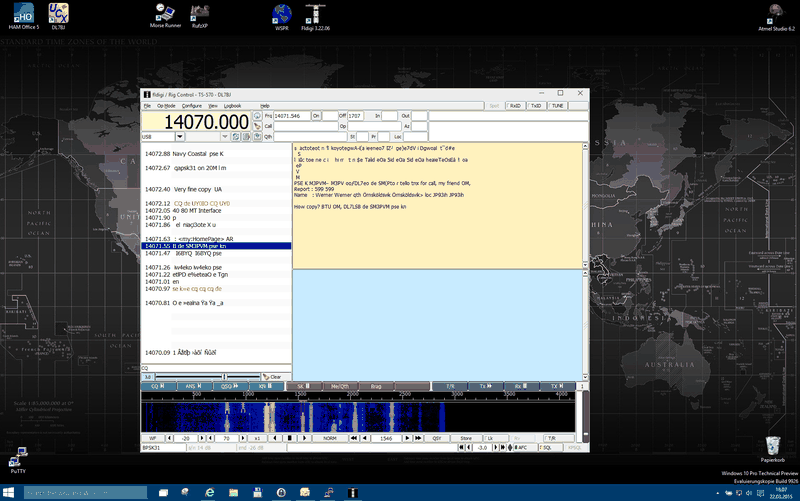This screenshot has height=501, width=800.
Task: Toggle the TUNE button
Action: tap(557, 106)
